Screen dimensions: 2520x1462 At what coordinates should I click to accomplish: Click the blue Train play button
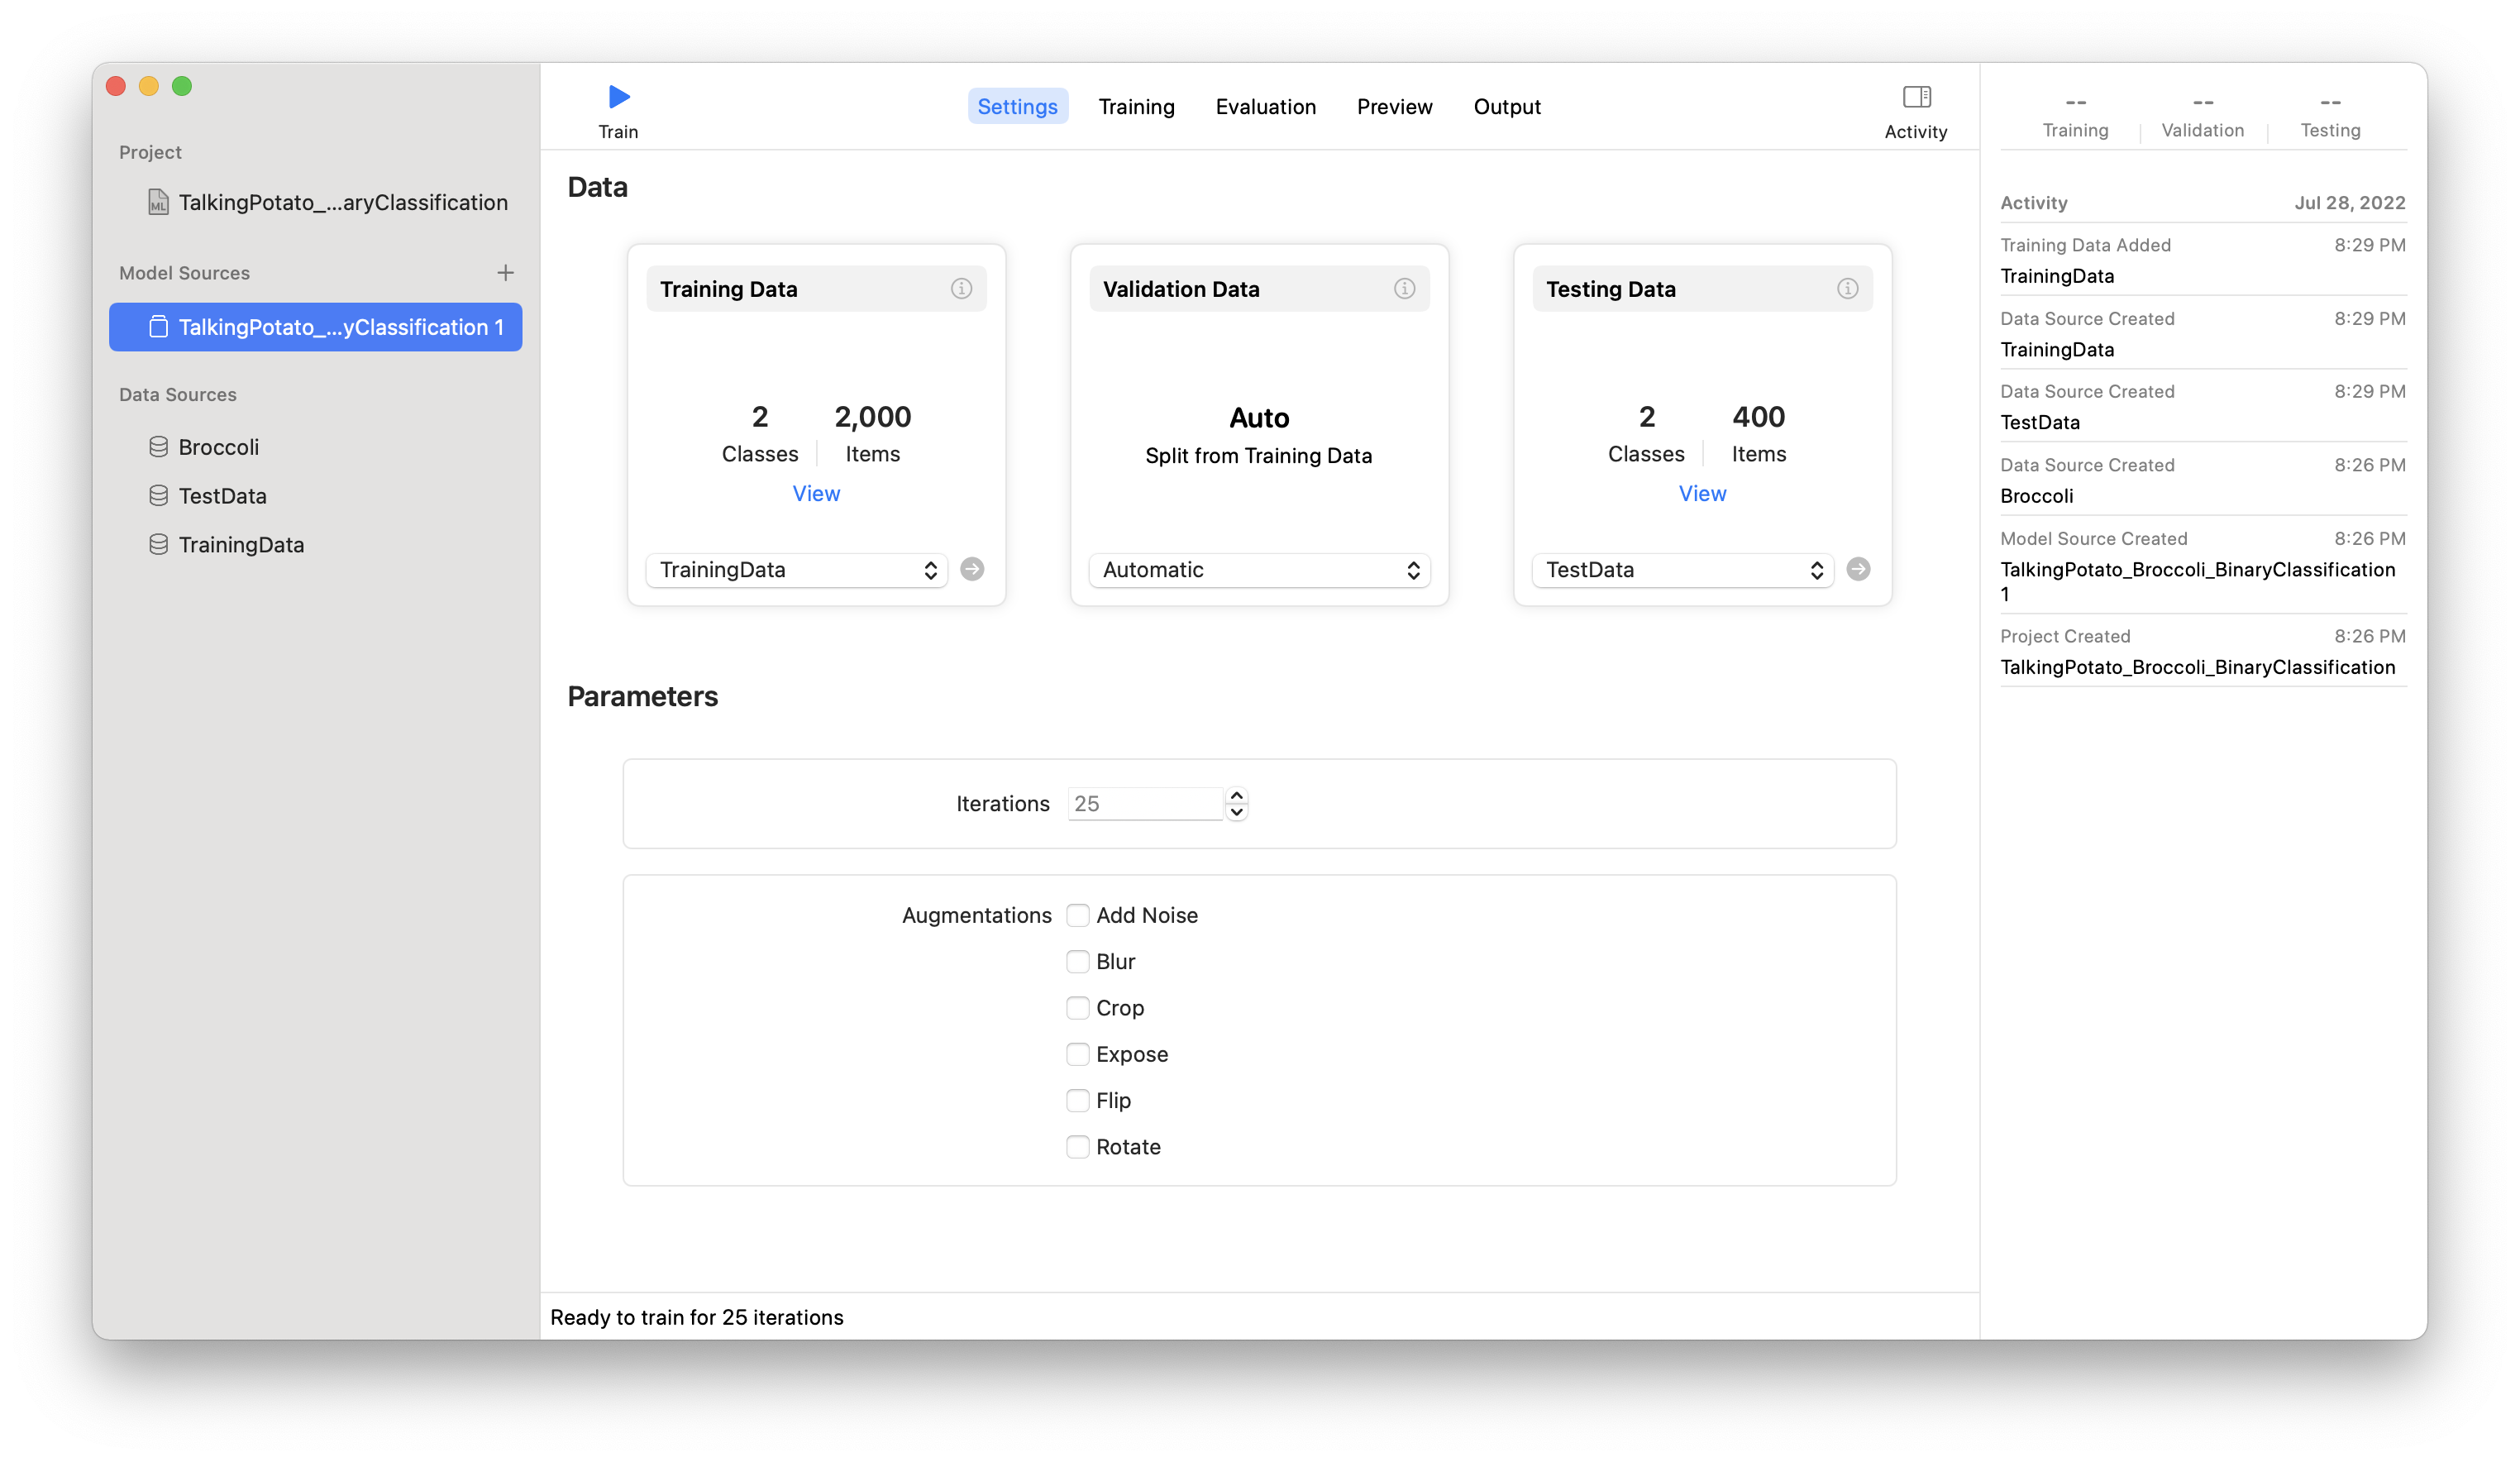click(x=618, y=97)
